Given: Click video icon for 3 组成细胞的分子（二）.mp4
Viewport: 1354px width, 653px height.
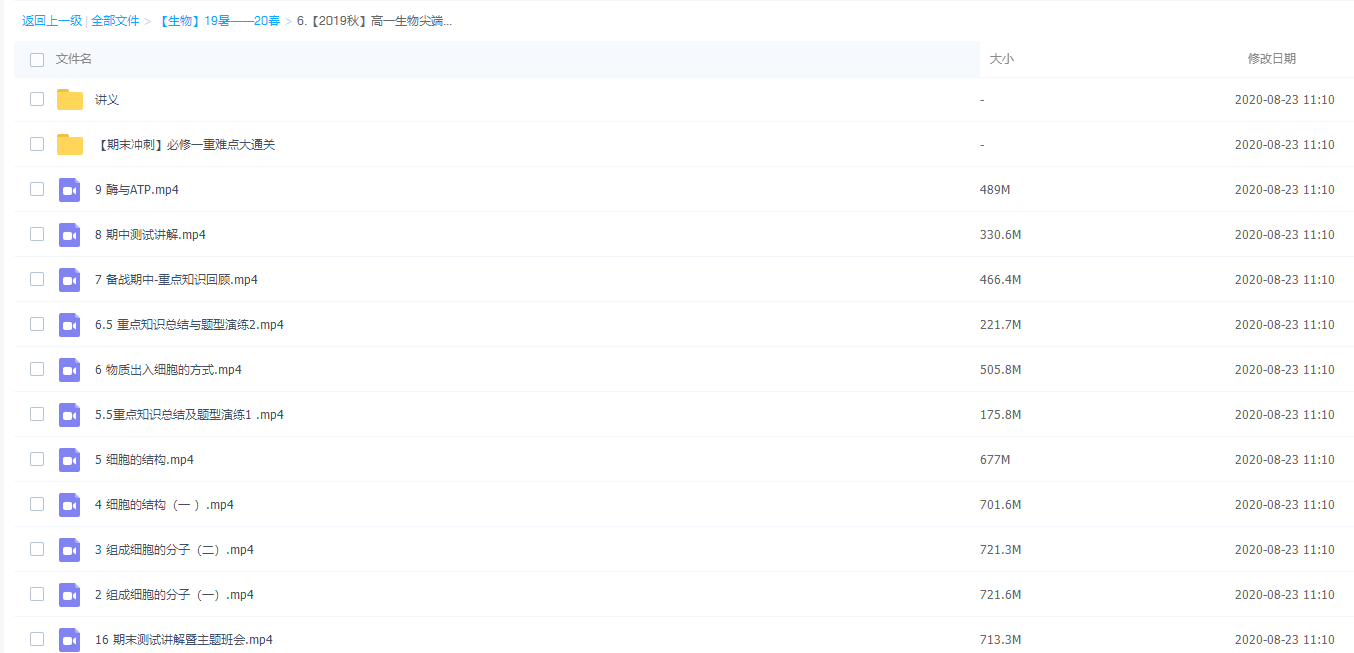Looking at the screenshot, I should point(69,550).
